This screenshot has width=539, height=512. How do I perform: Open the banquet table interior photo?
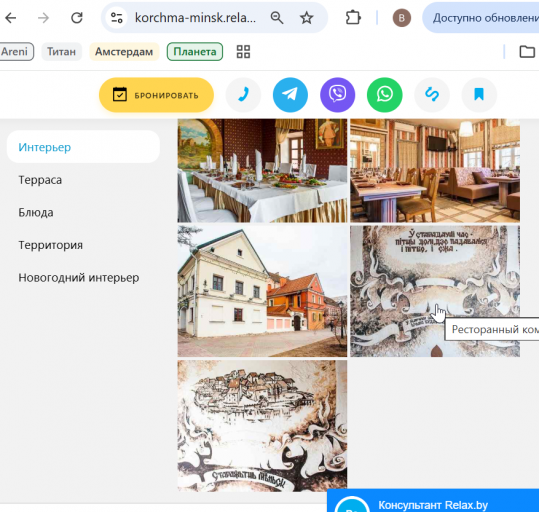point(262,171)
